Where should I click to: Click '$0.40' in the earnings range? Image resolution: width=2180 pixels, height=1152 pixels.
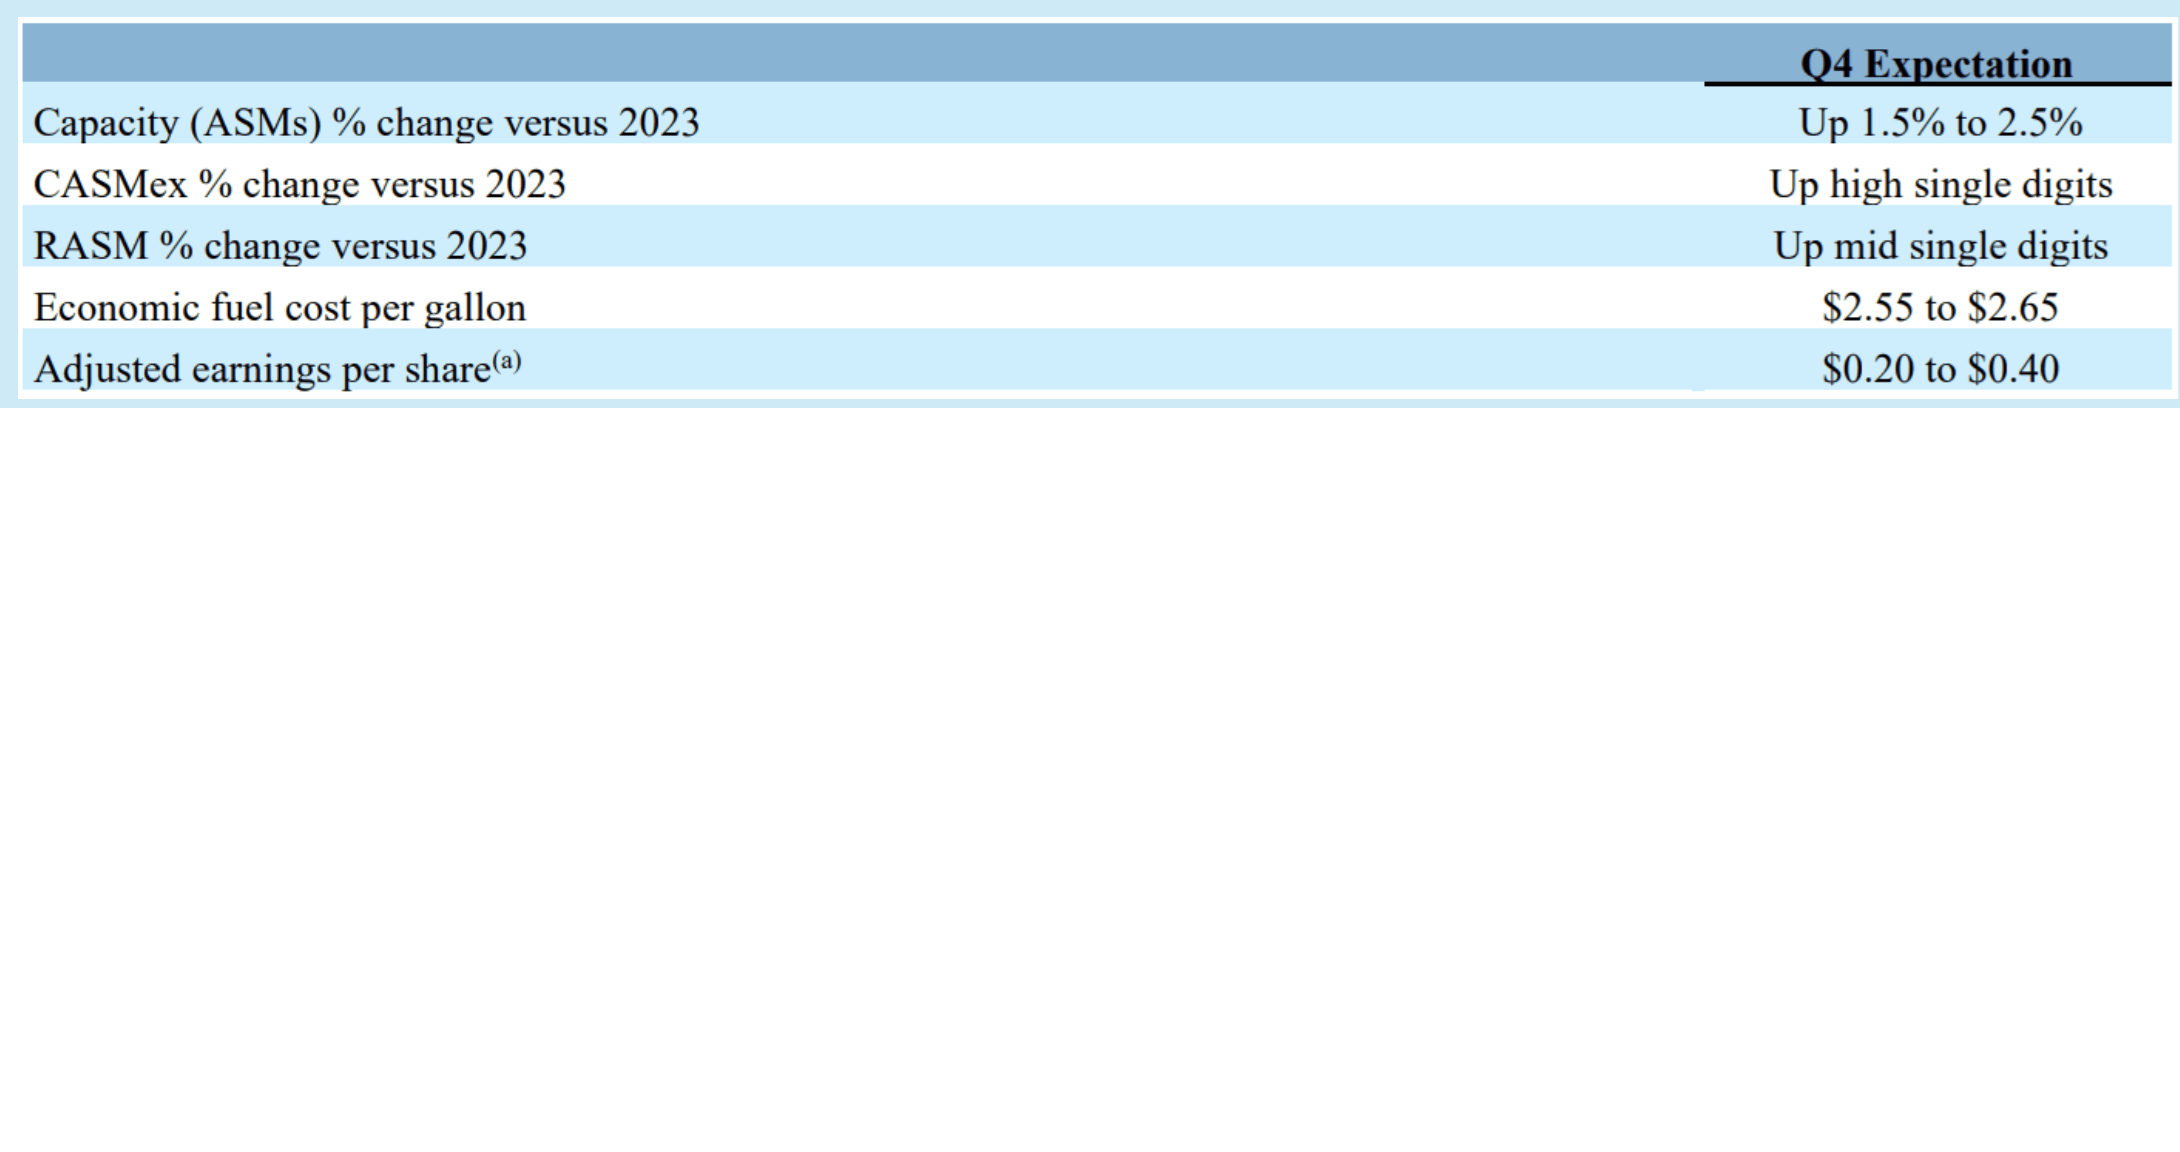pyautogui.click(x=2012, y=370)
